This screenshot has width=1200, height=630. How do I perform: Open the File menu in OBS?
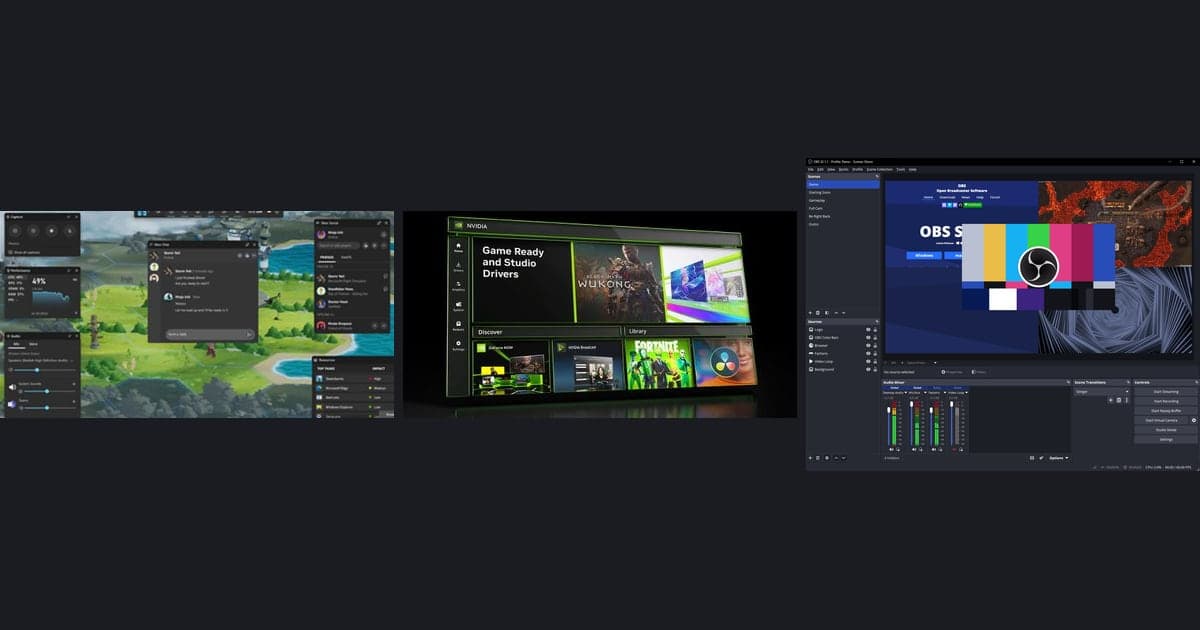811,169
